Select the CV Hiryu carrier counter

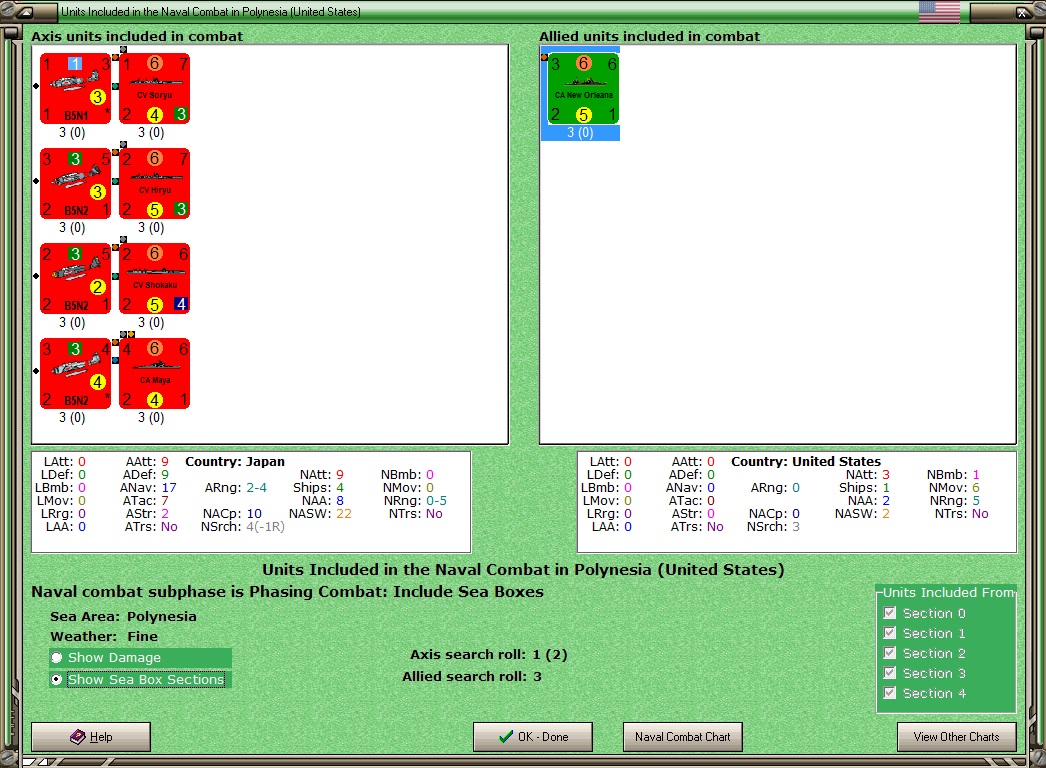tap(155, 183)
